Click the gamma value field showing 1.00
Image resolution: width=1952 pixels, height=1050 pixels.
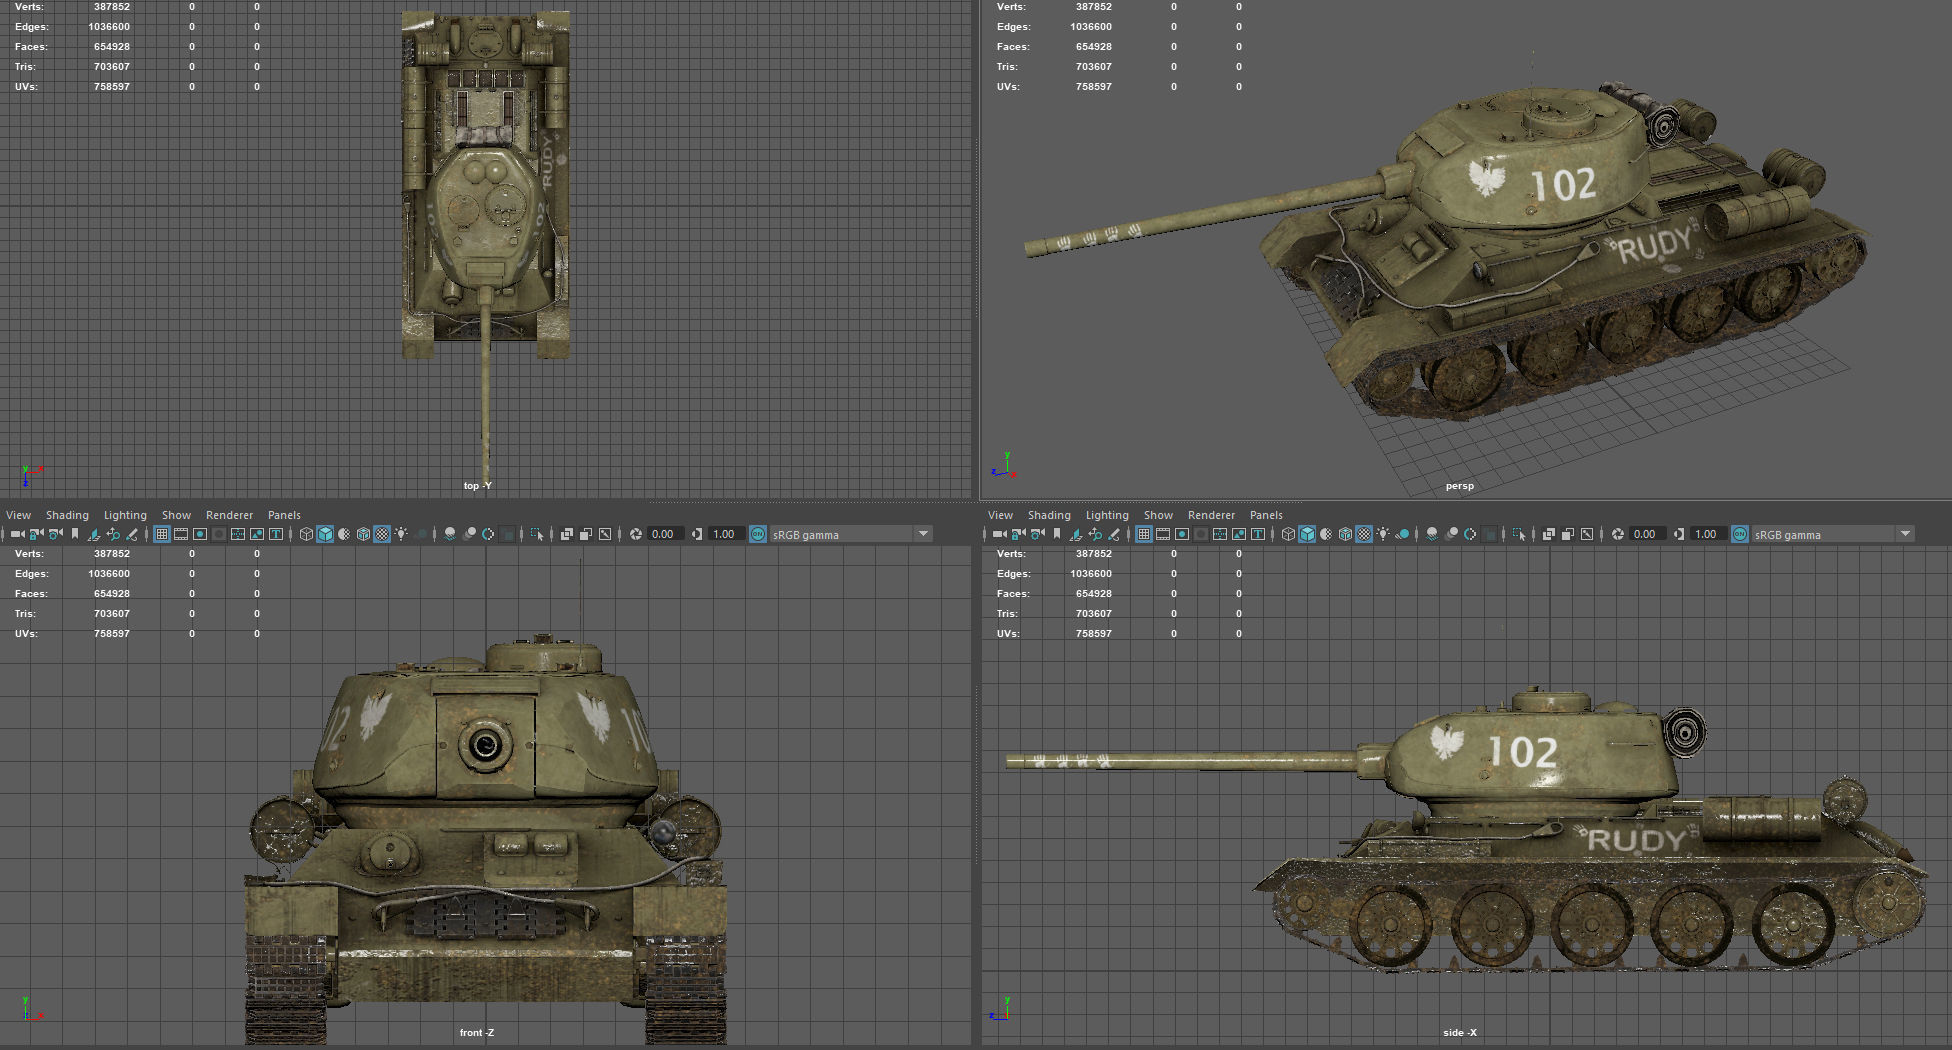coord(723,533)
